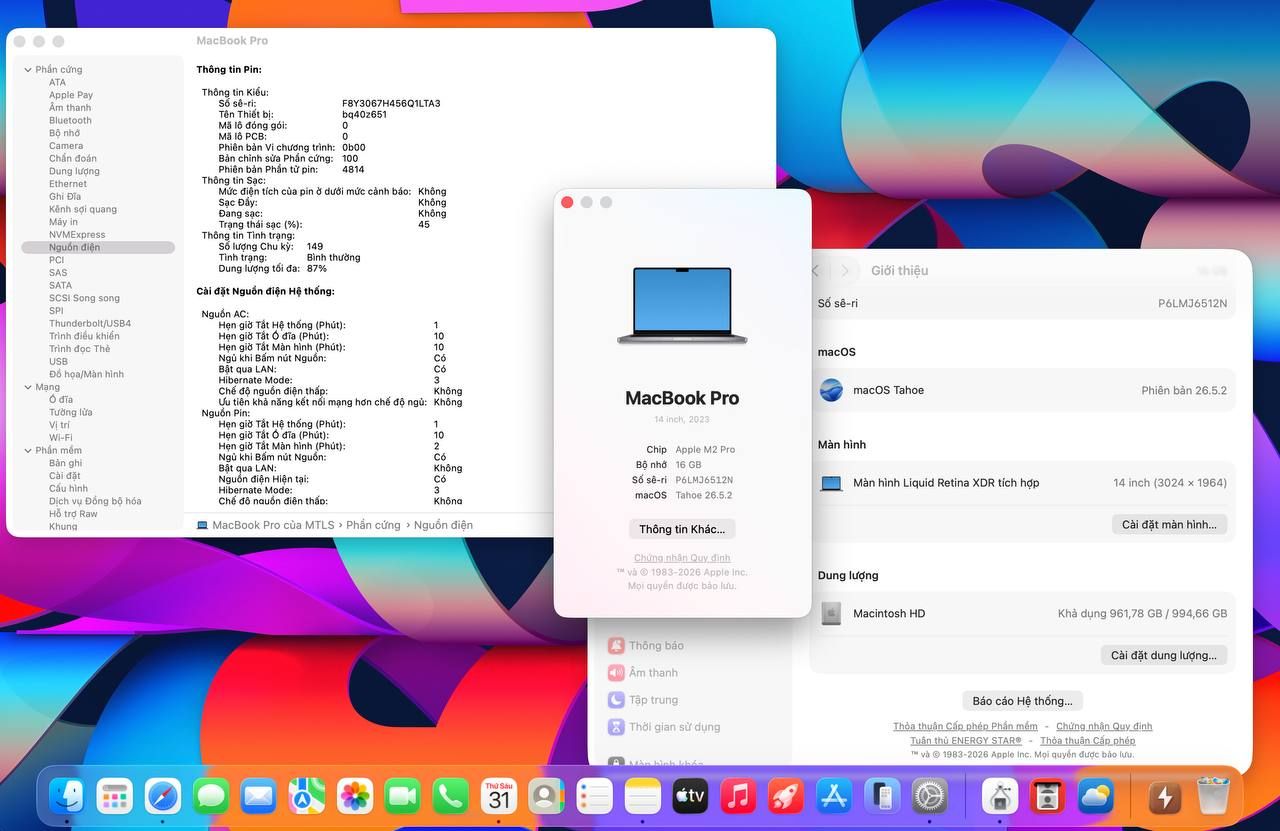The height and width of the screenshot is (831, 1280).
Task: Select Thunderbolt/USB4 in the hardware list
Action: point(90,324)
